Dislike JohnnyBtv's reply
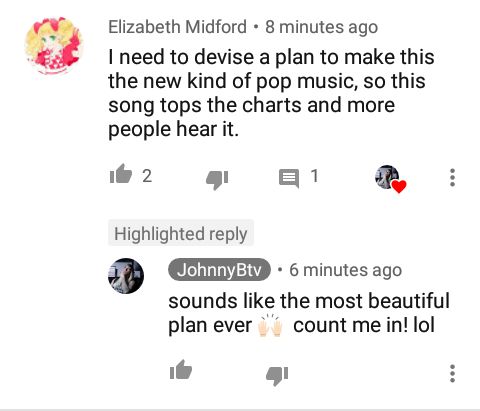Viewport: 480px width, 411px height. [x=277, y=375]
